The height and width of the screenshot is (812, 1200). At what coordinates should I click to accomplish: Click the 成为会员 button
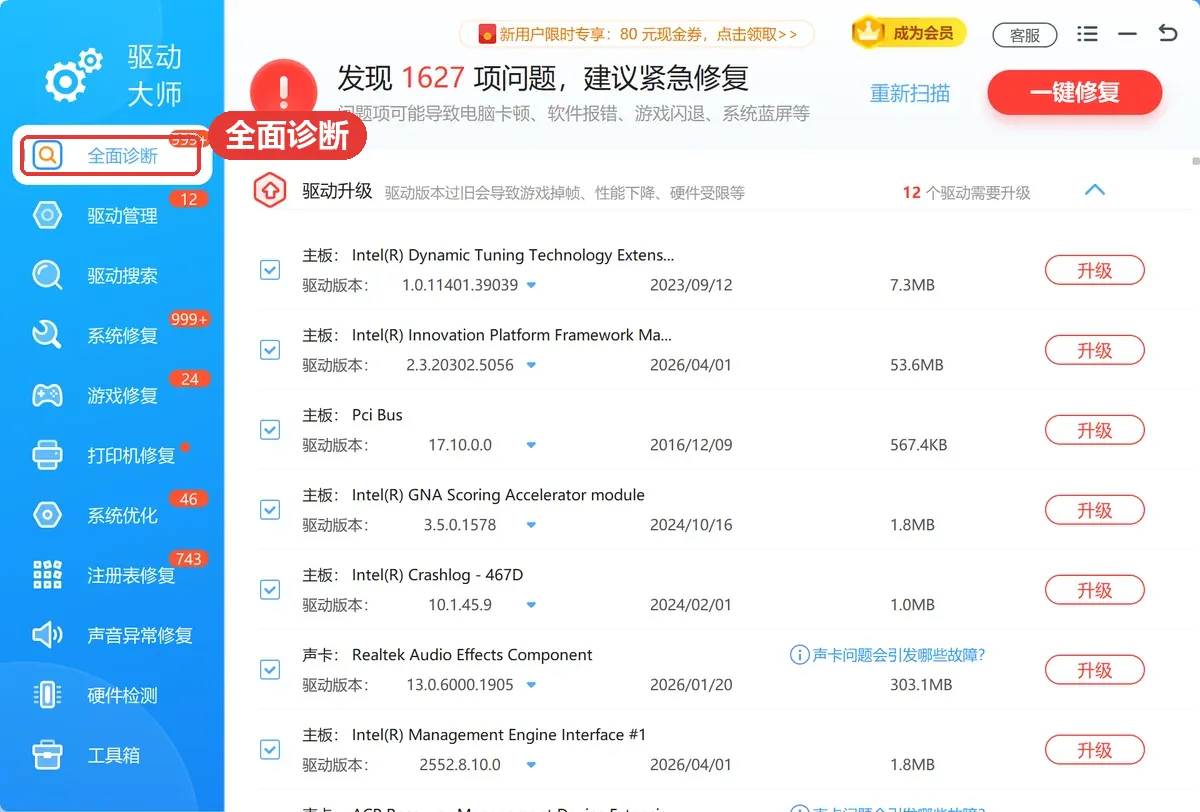909,33
